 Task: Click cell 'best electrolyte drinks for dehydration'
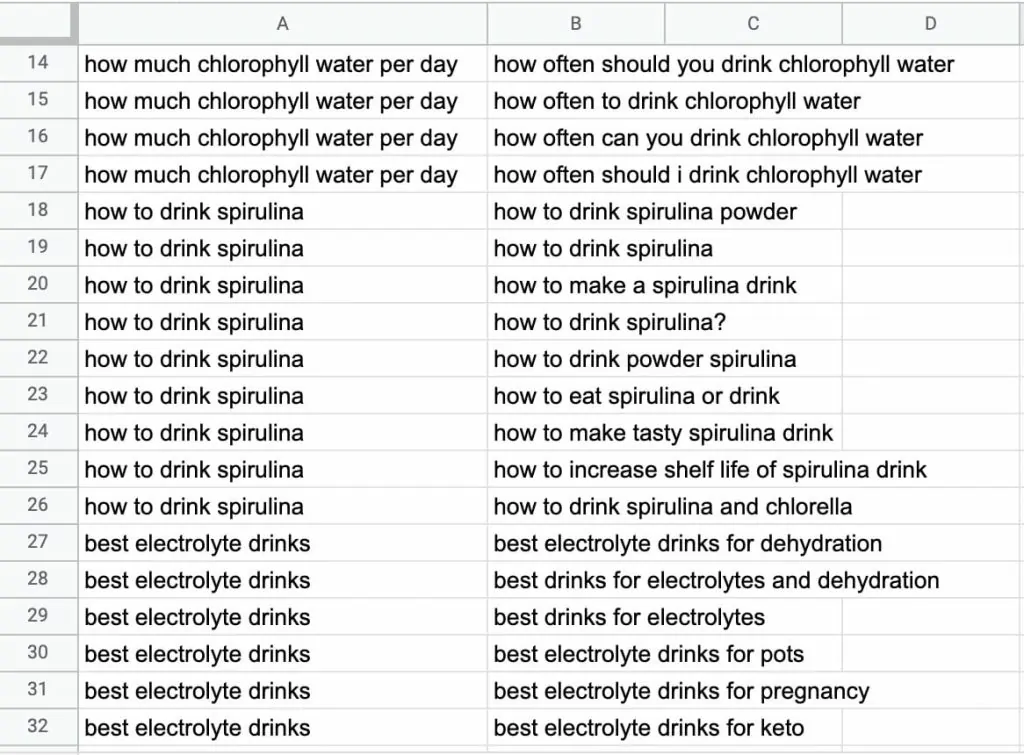(688, 543)
